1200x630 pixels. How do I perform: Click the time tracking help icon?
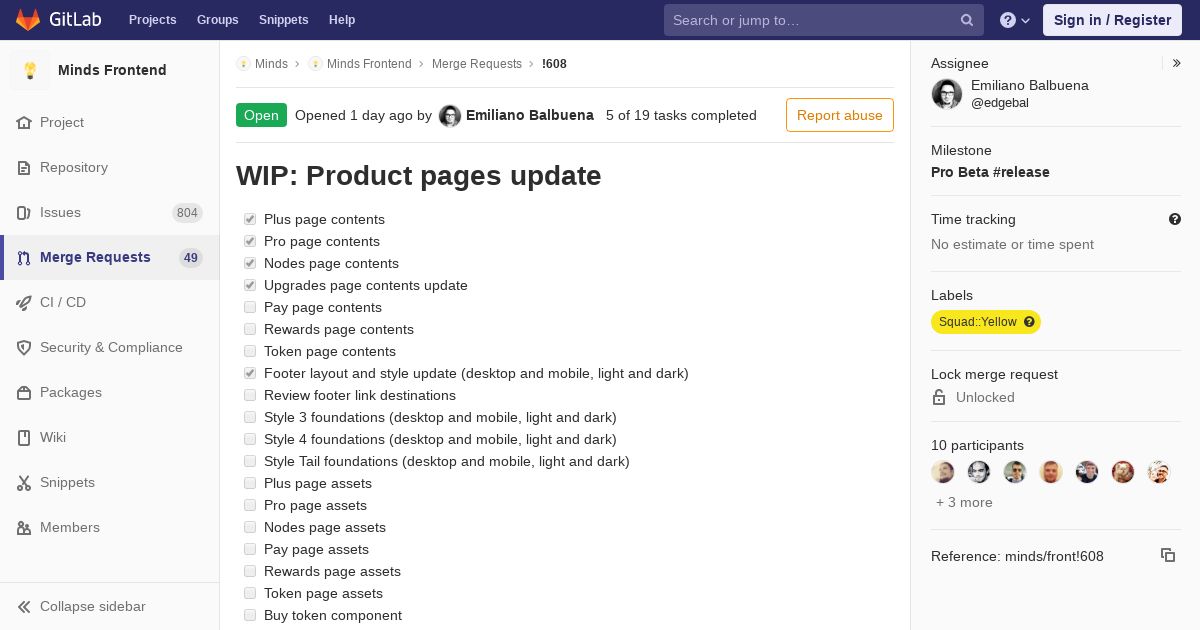pyautogui.click(x=1175, y=219)
